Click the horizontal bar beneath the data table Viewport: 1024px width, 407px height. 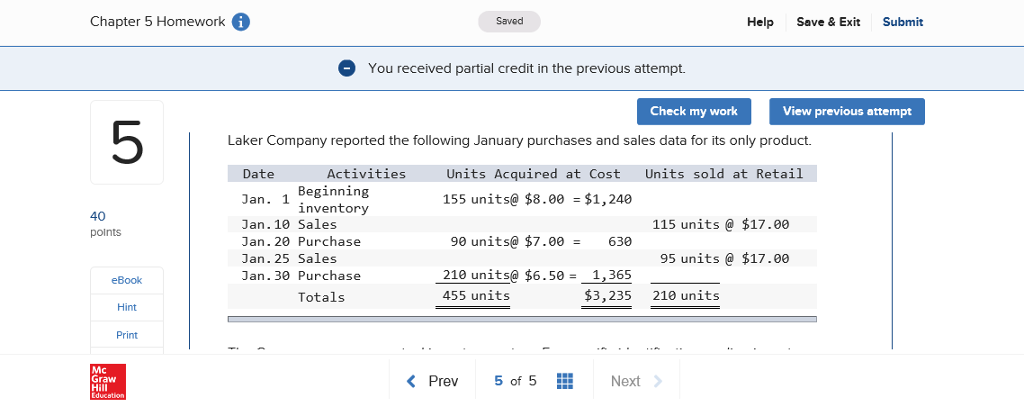click(522, 319)
